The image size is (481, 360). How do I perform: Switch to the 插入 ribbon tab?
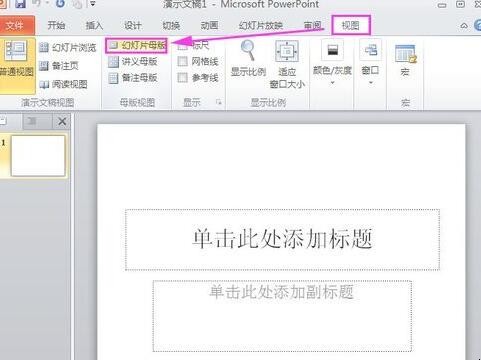point(94,25)
